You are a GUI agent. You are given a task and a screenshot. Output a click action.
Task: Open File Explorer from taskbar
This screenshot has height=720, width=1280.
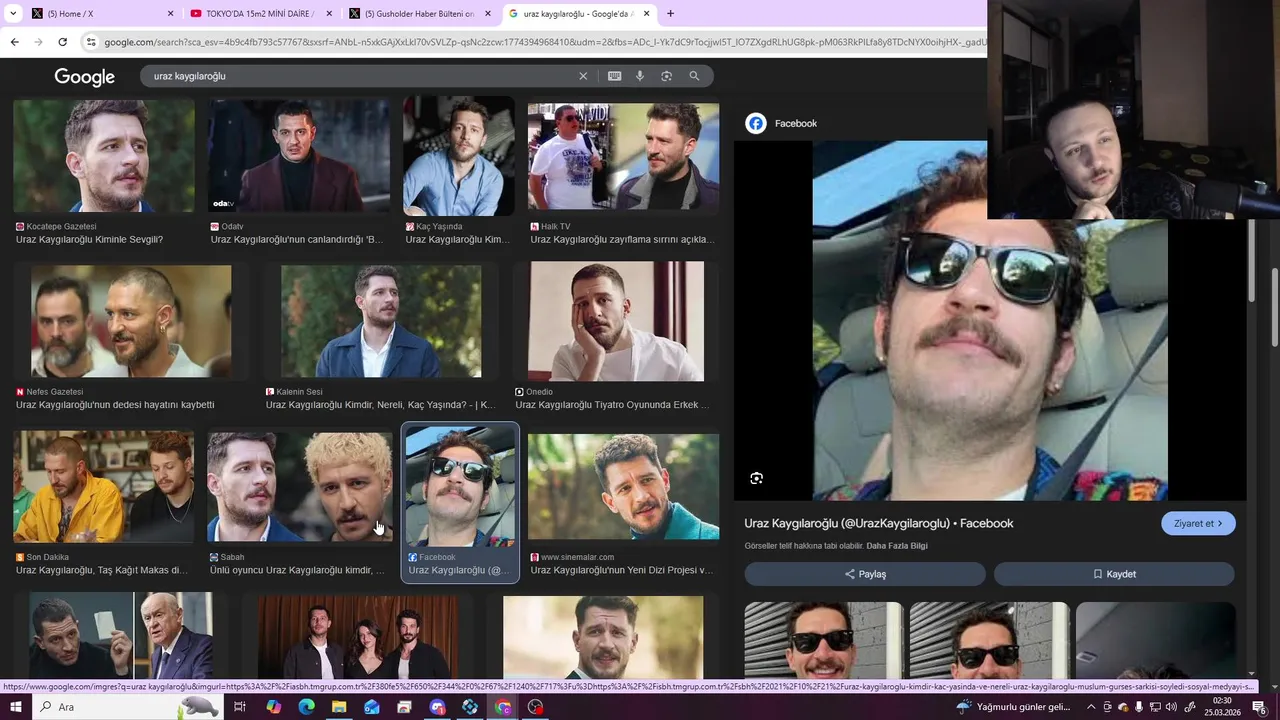(339, 707)
